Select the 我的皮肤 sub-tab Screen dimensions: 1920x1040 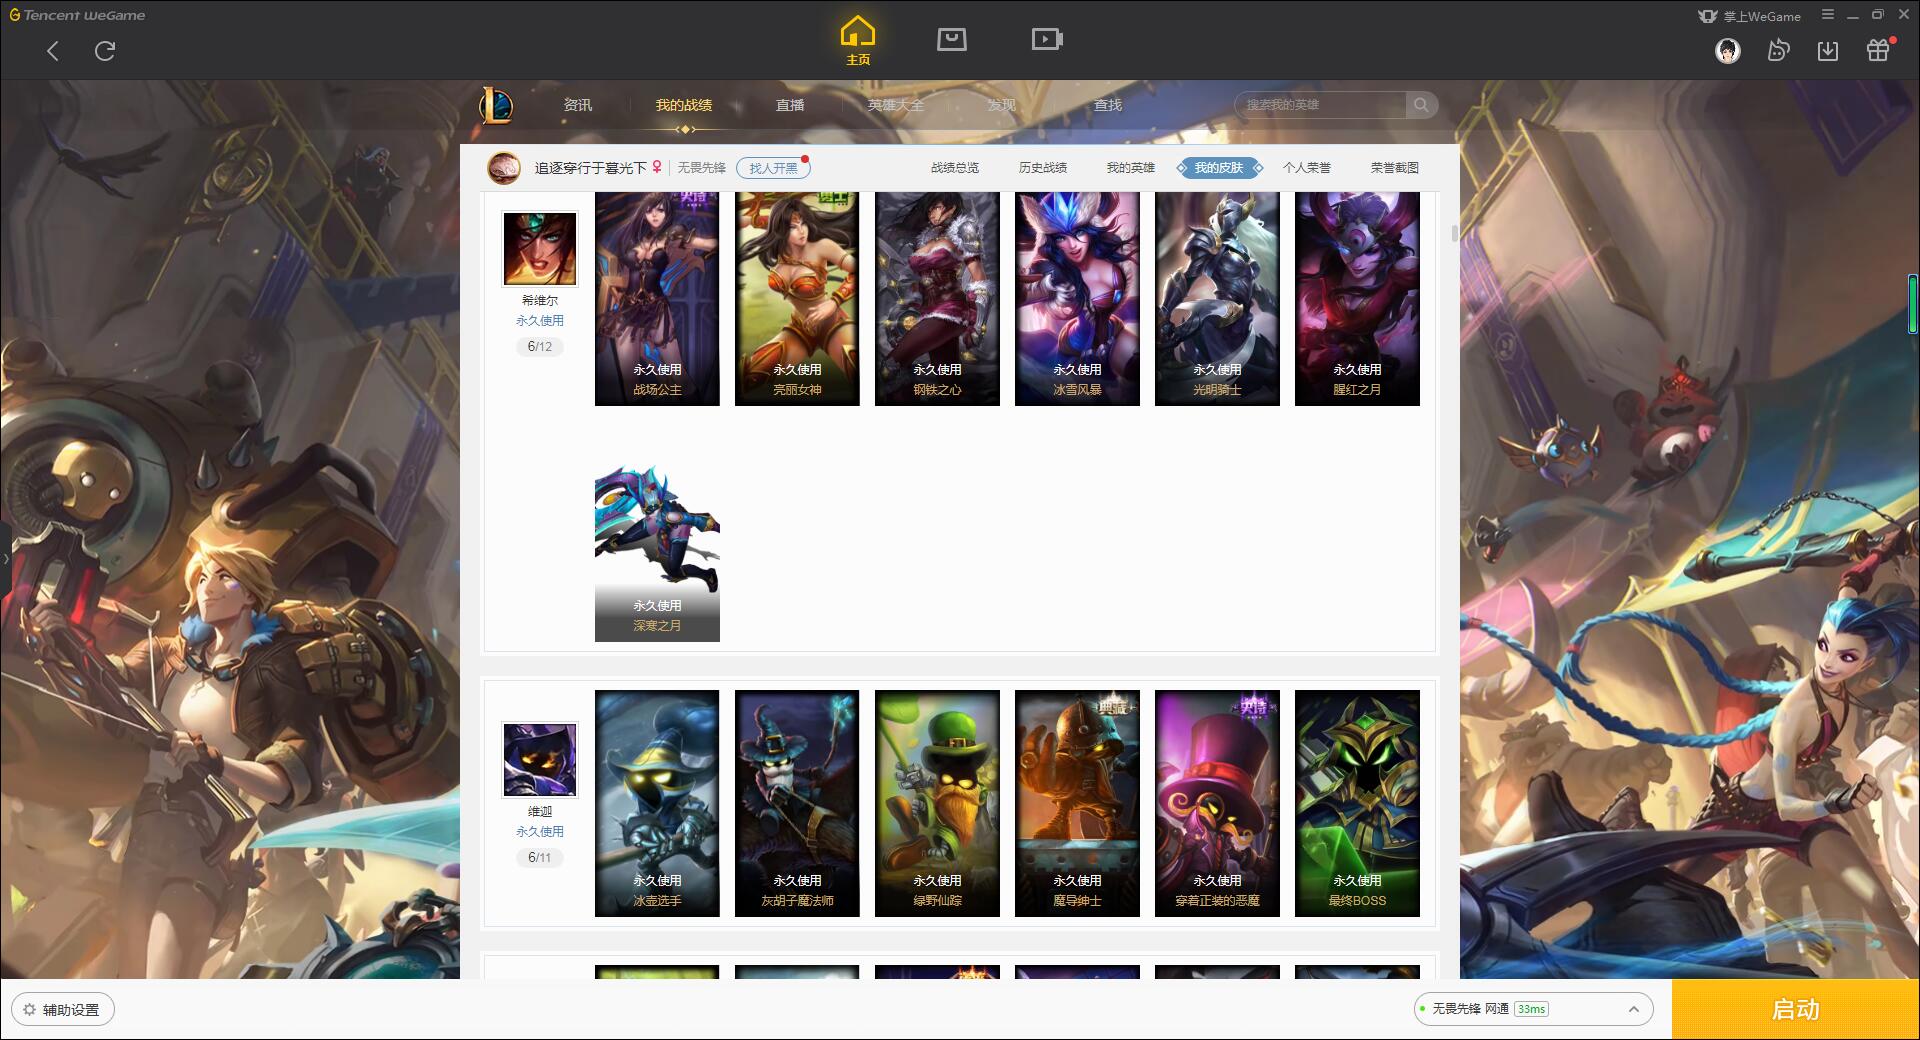point(1219,168)
